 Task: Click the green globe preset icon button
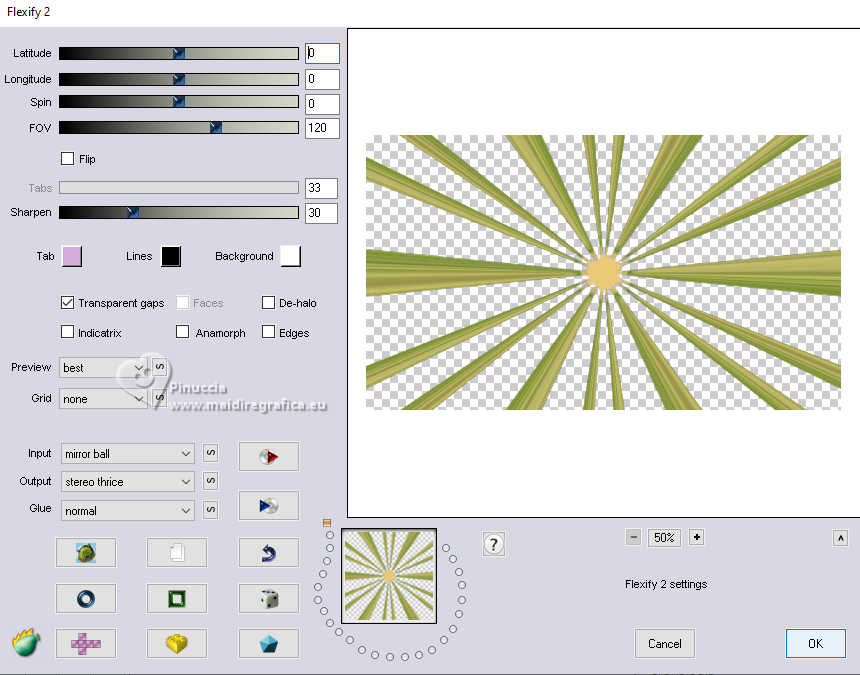coord(86,552)
